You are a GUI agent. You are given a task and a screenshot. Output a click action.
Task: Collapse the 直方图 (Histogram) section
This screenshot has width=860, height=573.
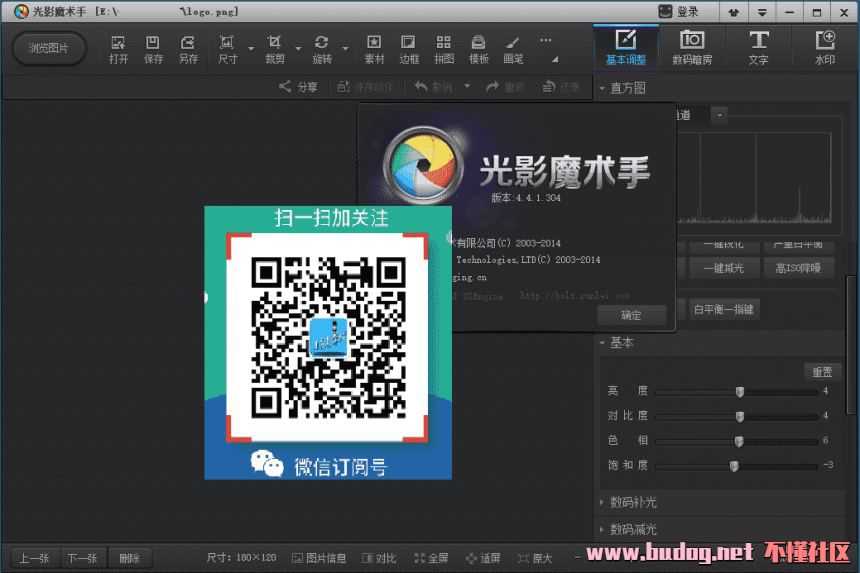point(627,88)
